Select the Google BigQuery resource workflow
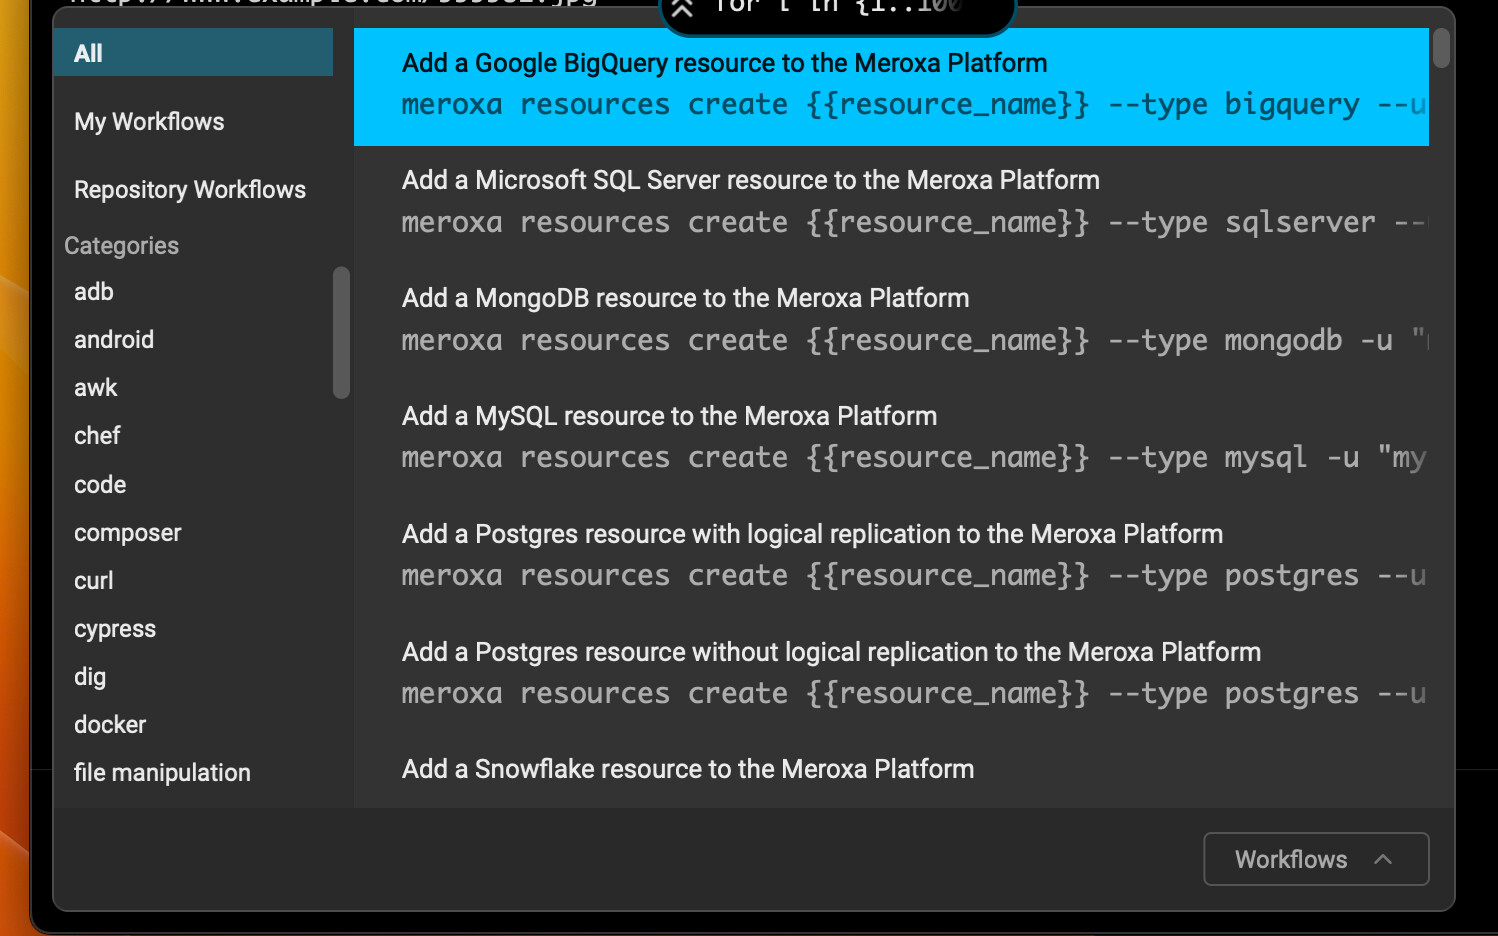The width and height of the screenshot is (1498, 936). point(890,86)
